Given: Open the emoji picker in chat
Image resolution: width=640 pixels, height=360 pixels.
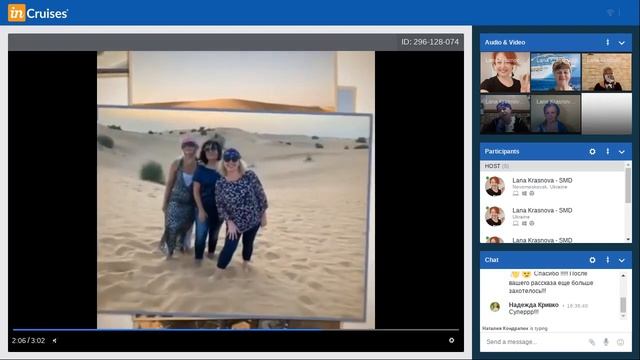Looking at the screenshot, I should click(x=620, y=342).
